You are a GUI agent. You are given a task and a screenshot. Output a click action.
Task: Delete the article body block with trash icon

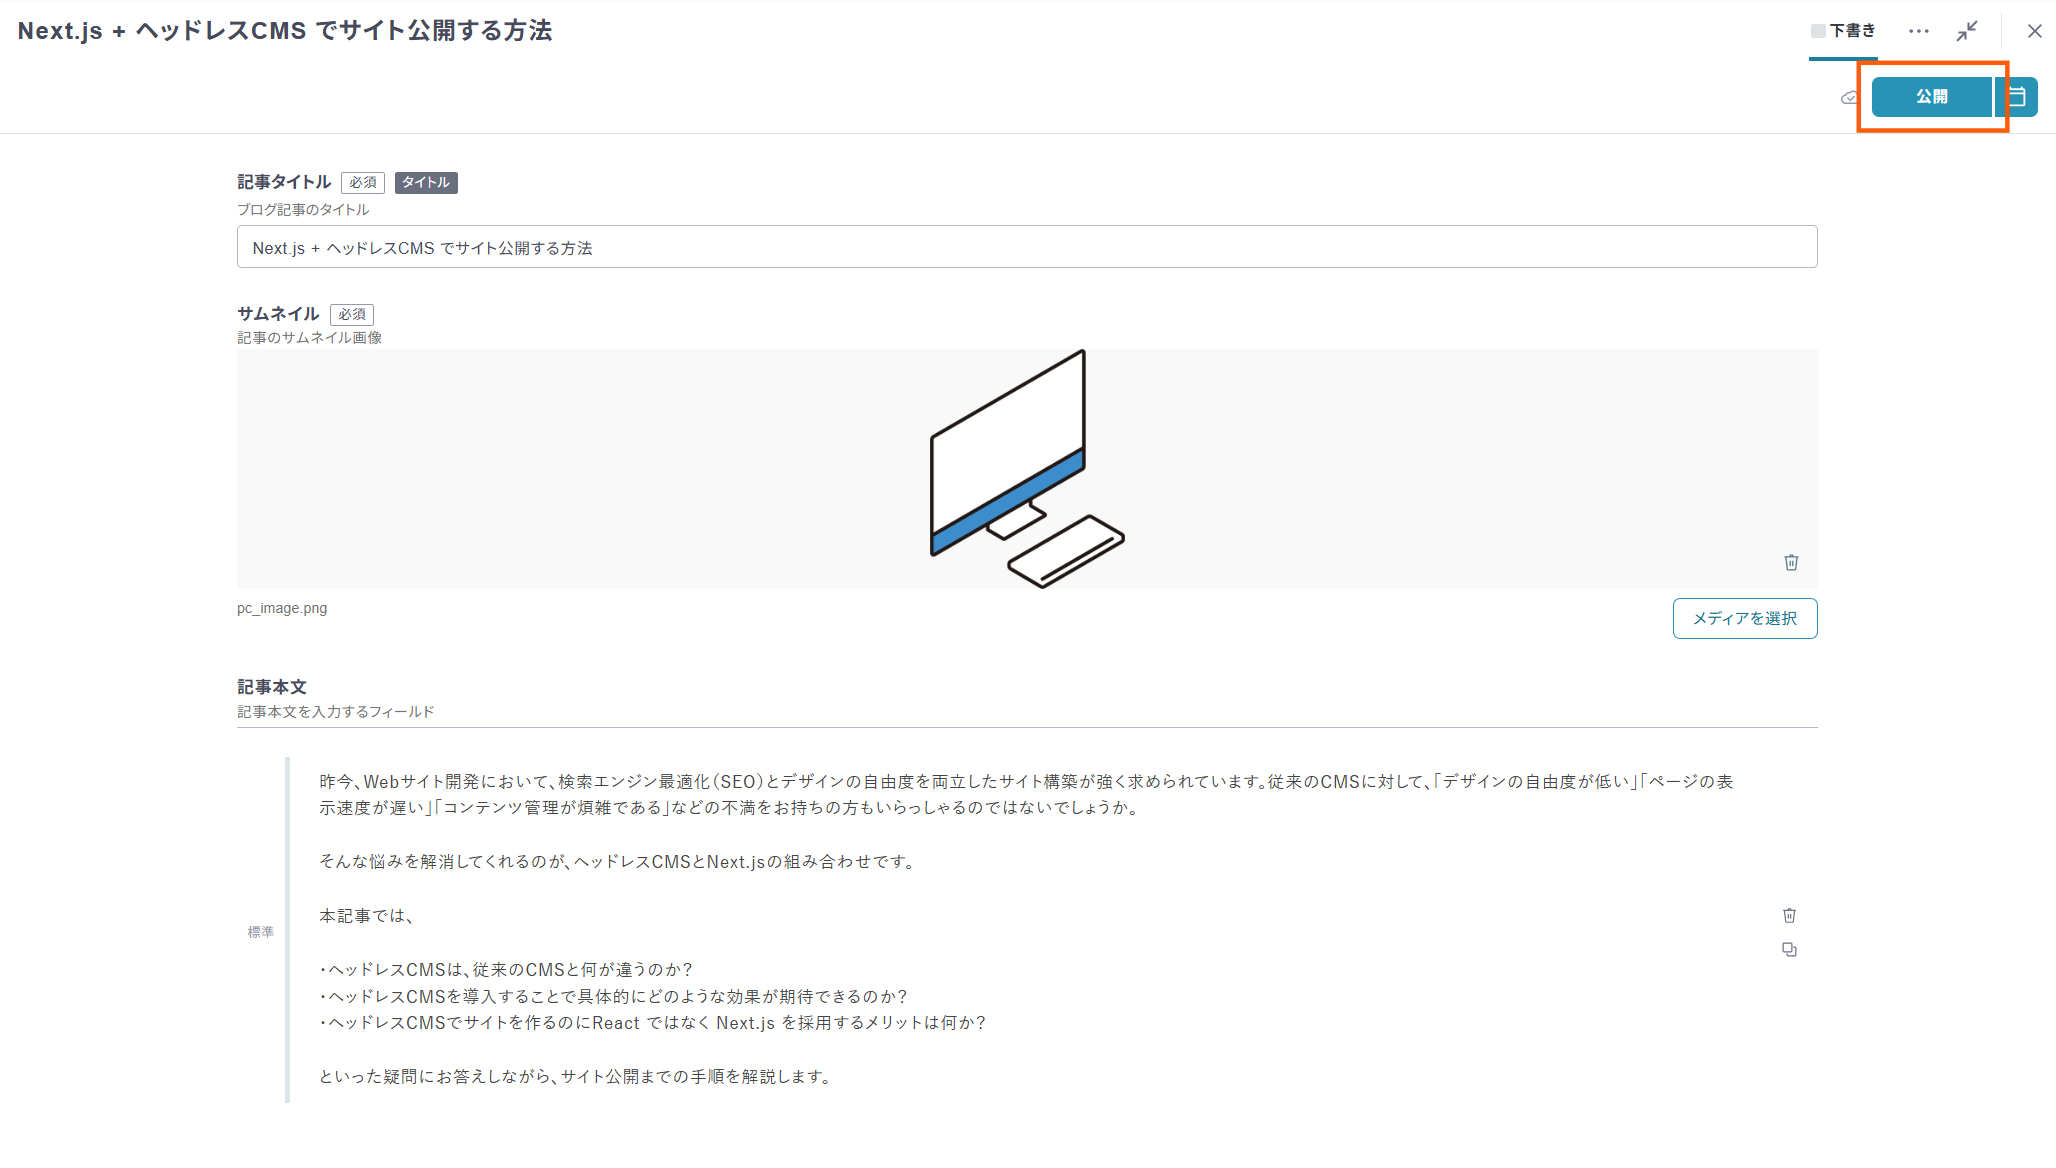(1789, 915)
